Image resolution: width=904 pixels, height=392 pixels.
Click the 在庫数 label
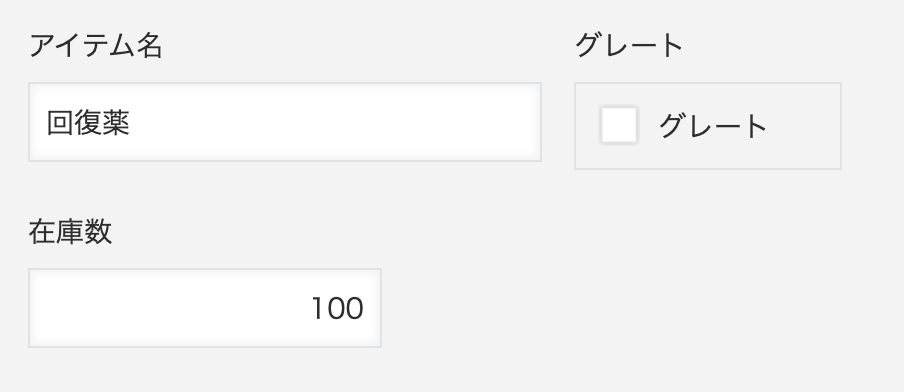[70, 232]
